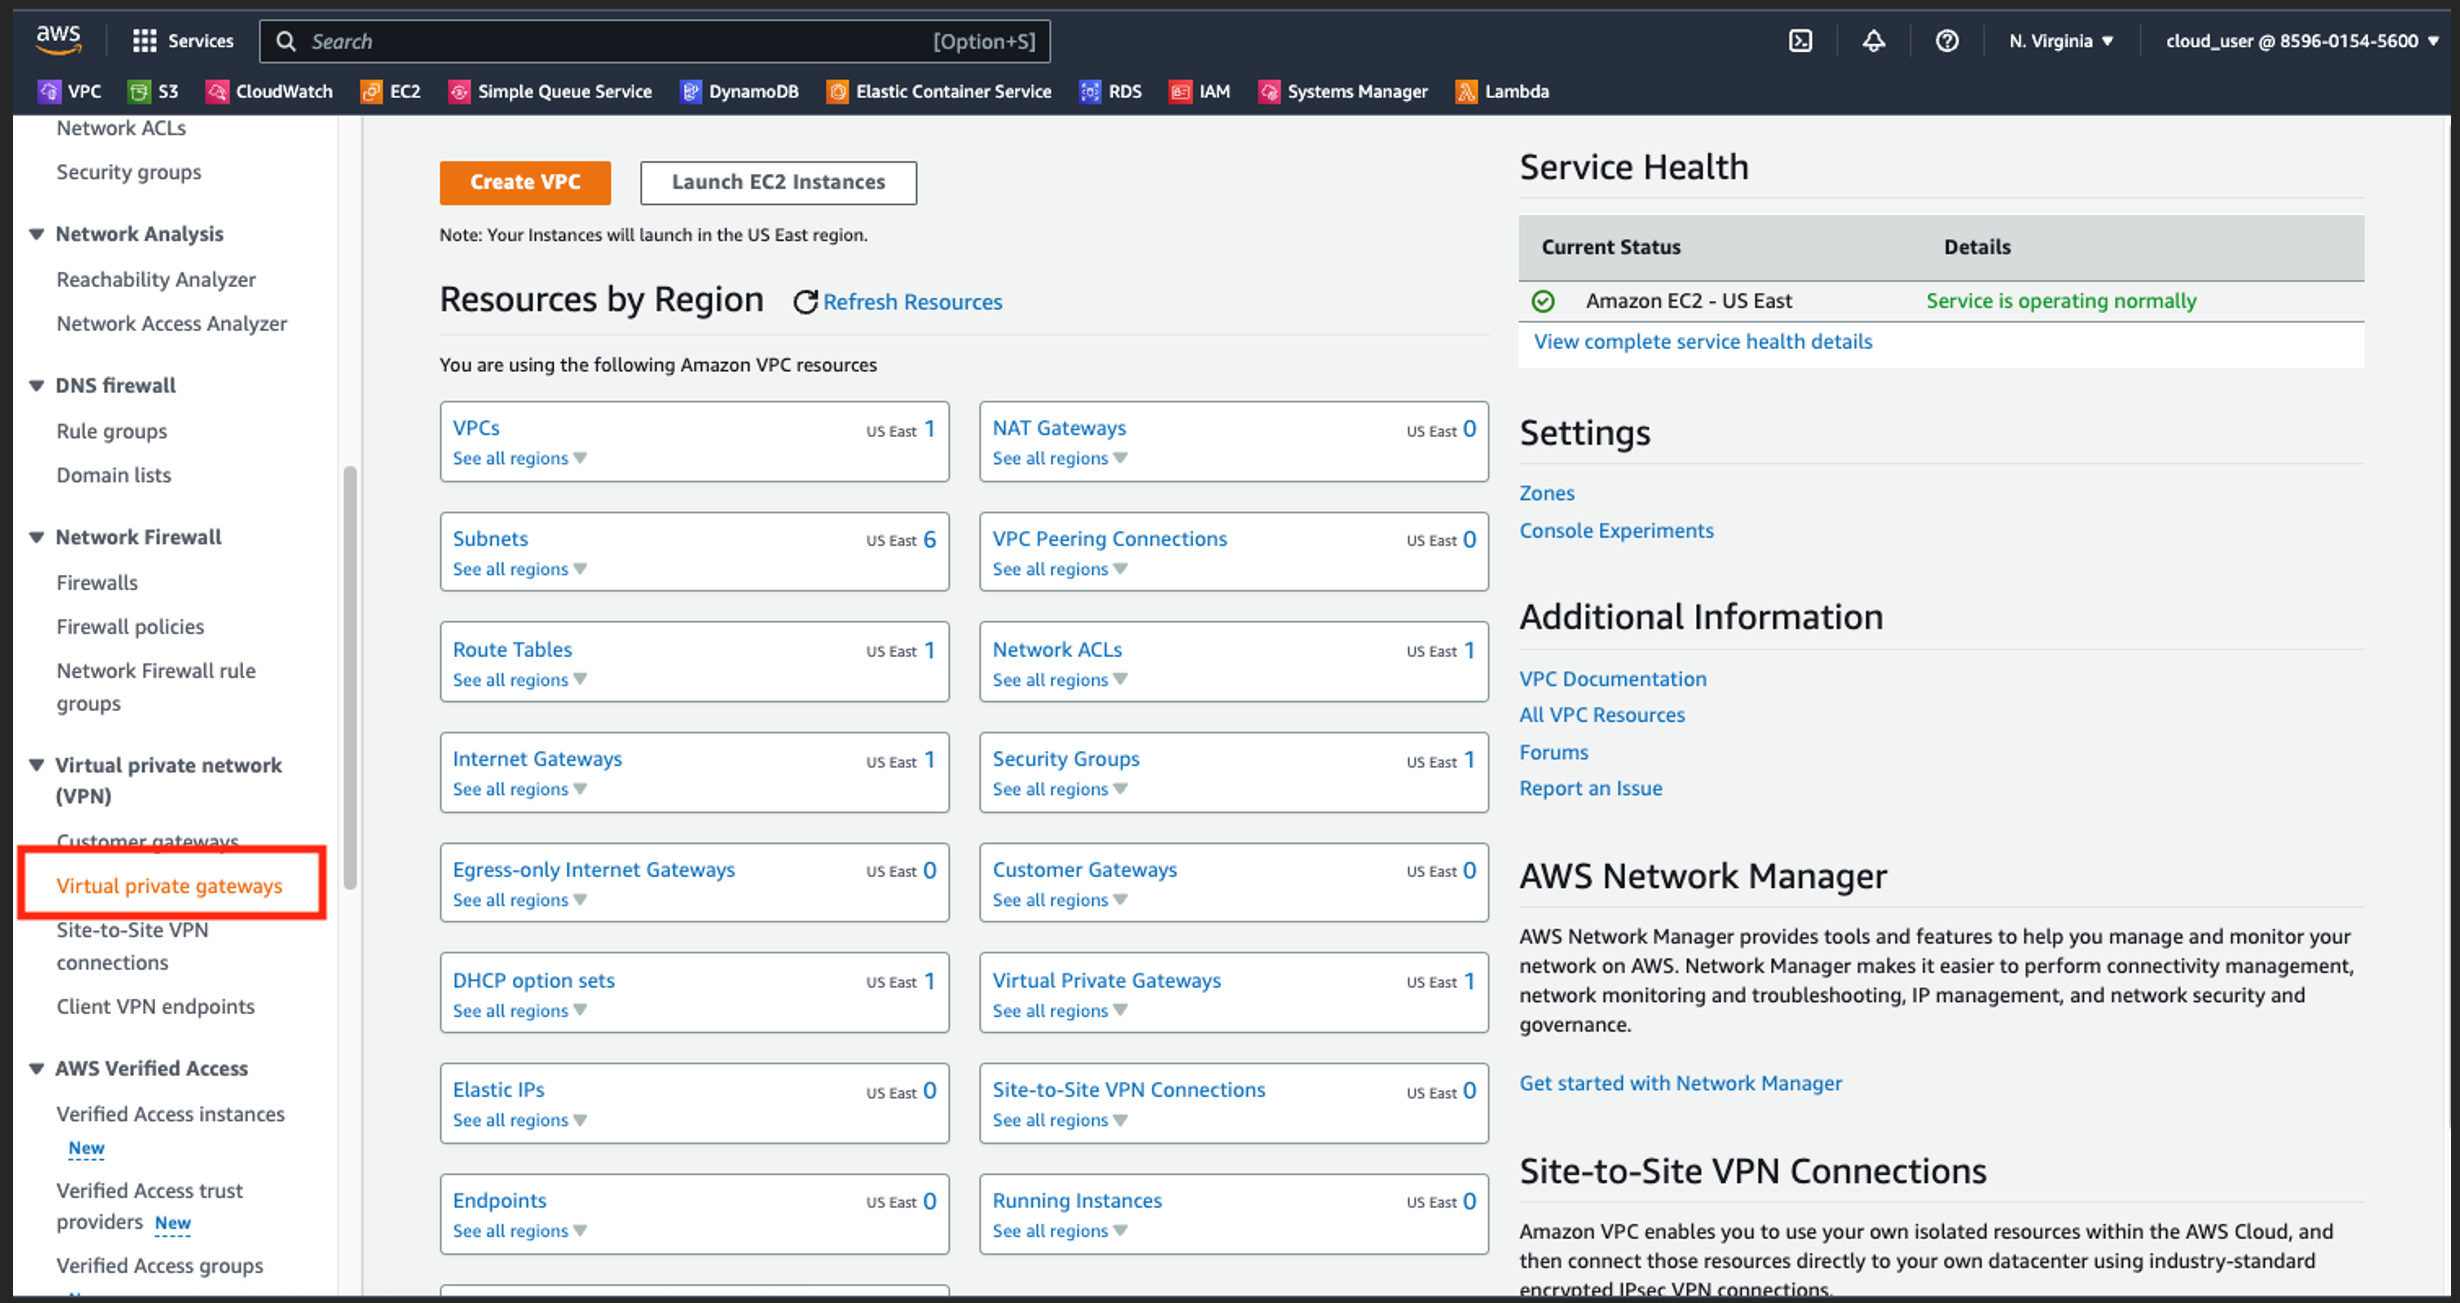Open the DynamoDB shortcut in favorites bar
This screenshot has height=1303, width=2460.
pyautogui.click(x=740, y=91)
